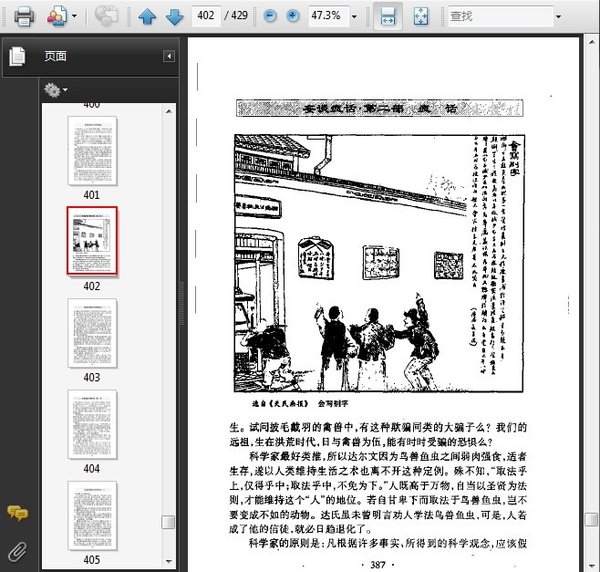The image size is (600, 572).
Task: Open the comments speech bubble panel
Action: tap(17, 513)
